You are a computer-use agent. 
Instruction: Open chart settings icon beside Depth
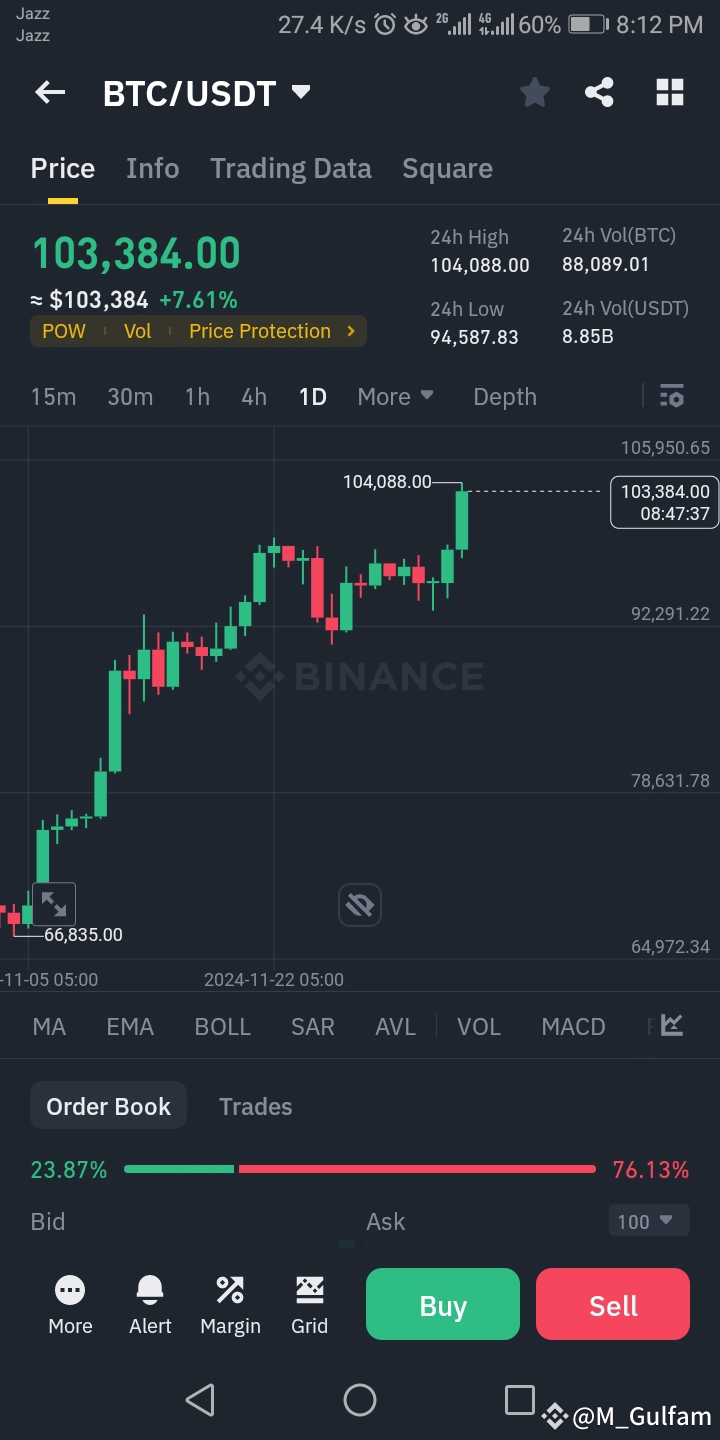coord(672,396)
